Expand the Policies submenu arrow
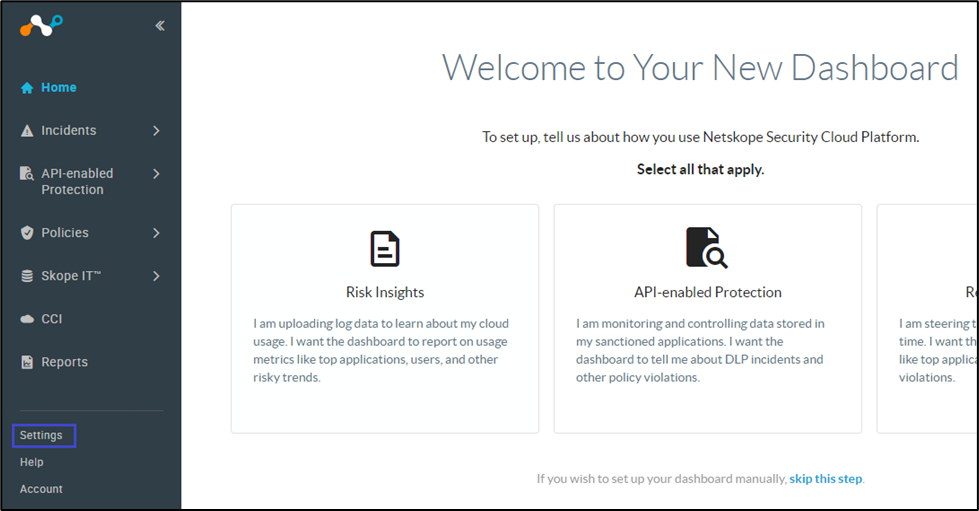 (156, 233)
